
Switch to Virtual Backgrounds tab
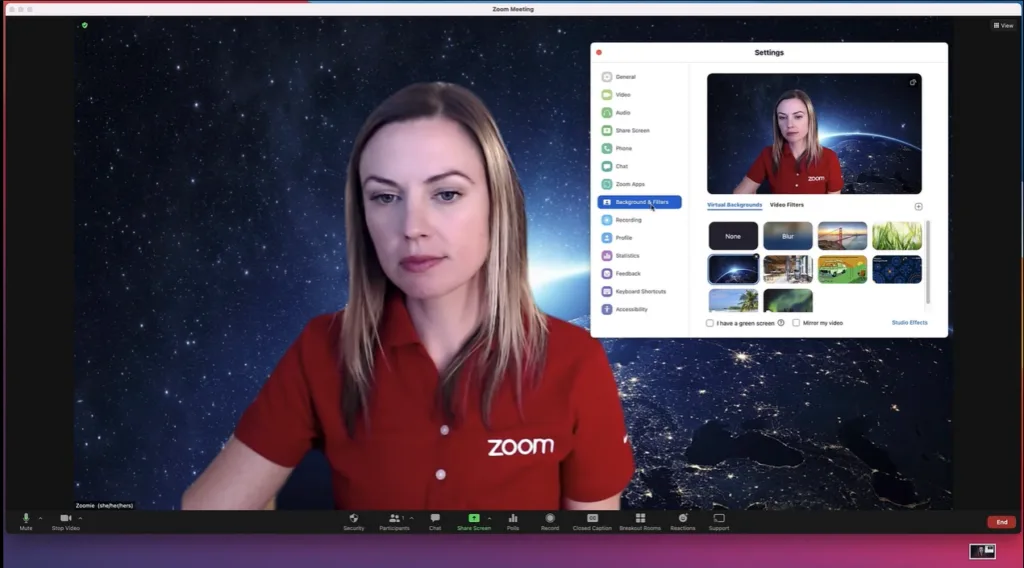tap(734, 205)
